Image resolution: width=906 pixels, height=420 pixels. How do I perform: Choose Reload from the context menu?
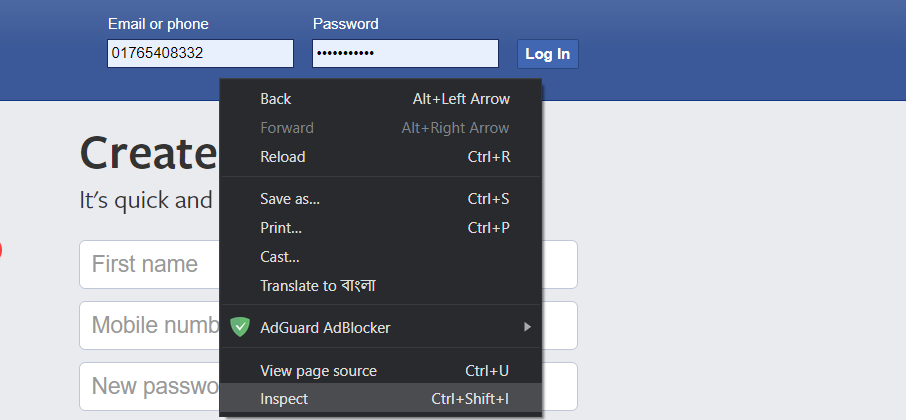pyautogui.click(x=283, y=157)
